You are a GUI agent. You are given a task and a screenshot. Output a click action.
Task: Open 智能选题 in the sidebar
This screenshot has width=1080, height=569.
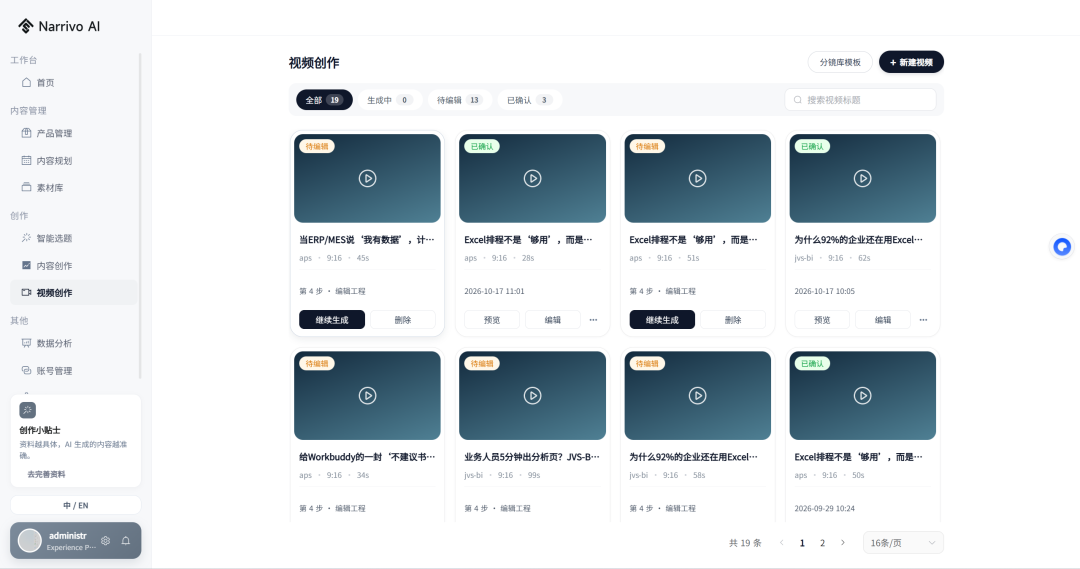(x=74, y=238)
